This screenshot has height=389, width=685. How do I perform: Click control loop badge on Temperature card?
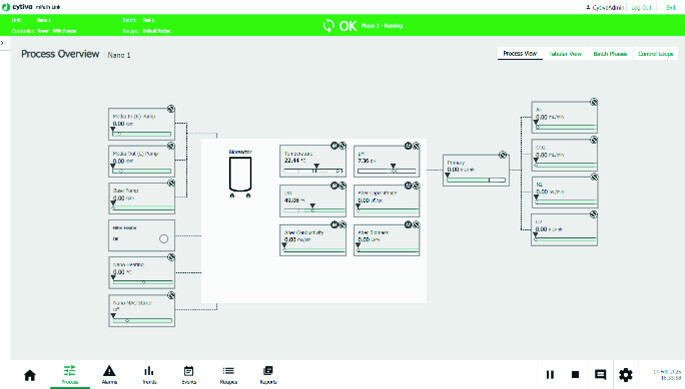pyautogui.click(x=342, y=146)
